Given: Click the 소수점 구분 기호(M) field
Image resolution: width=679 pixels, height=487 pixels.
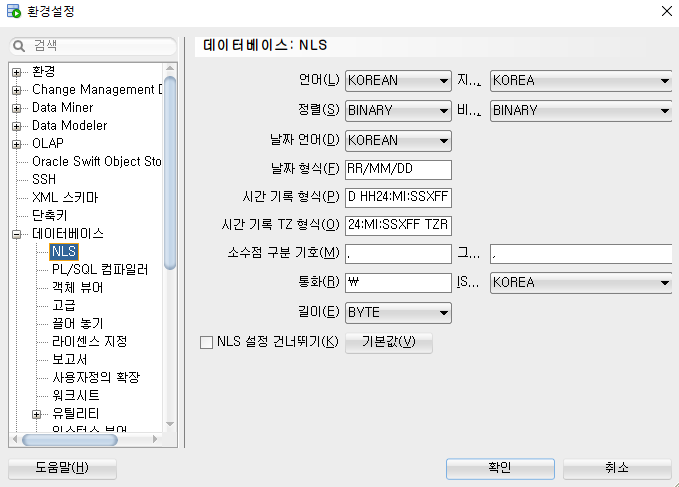Looking at the screenshot, I should [398, 254].
